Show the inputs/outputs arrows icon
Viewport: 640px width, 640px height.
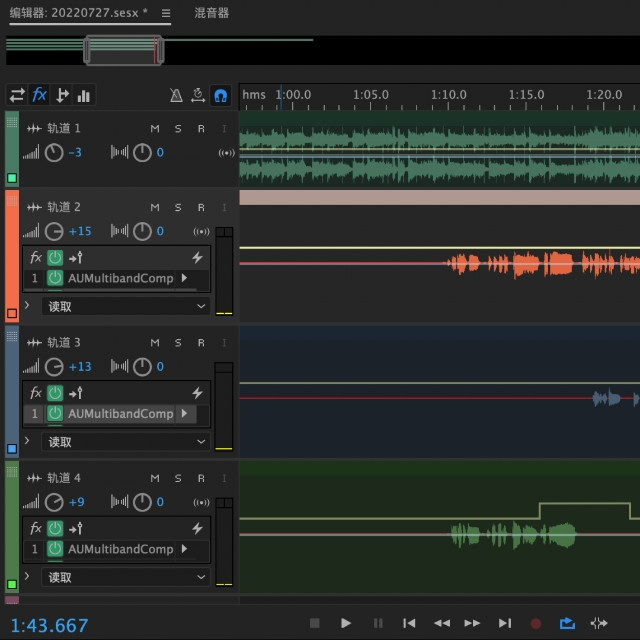(x=17, y=96)
